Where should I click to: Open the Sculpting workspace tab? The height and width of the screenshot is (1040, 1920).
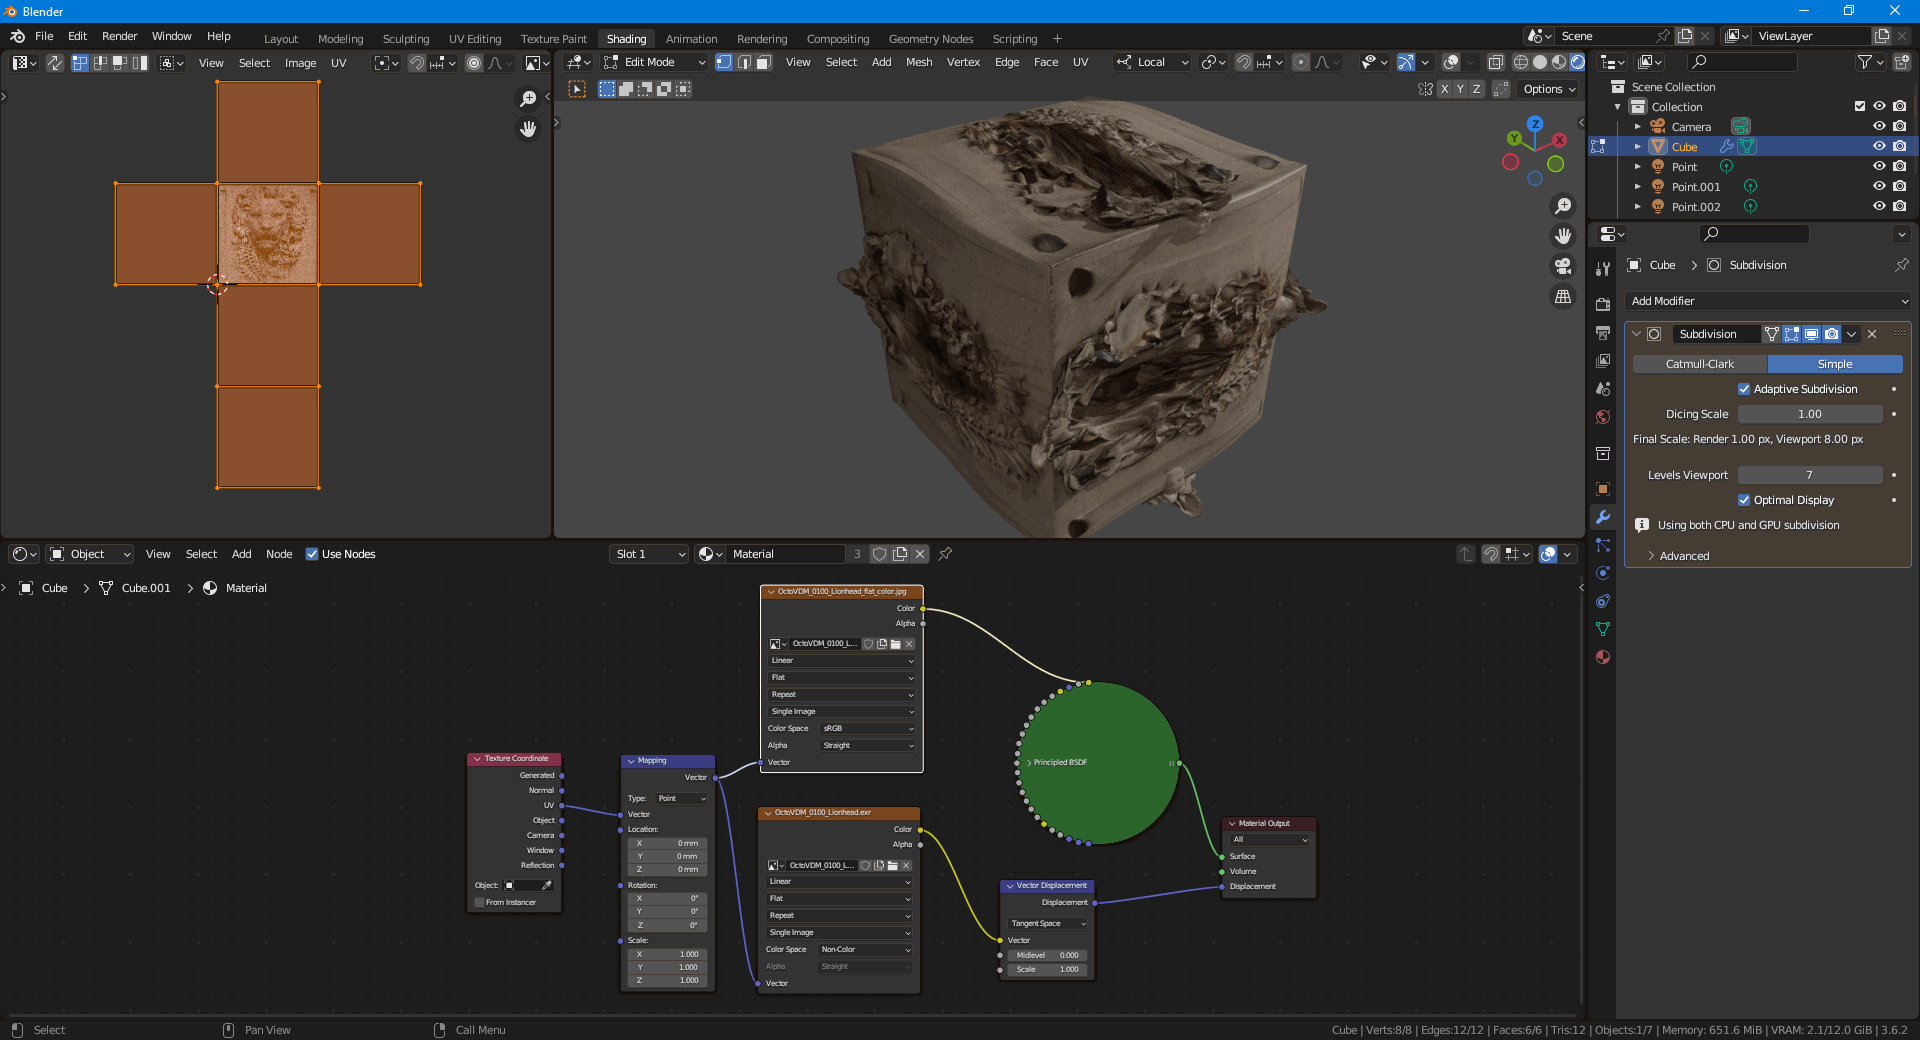[406, 39]
